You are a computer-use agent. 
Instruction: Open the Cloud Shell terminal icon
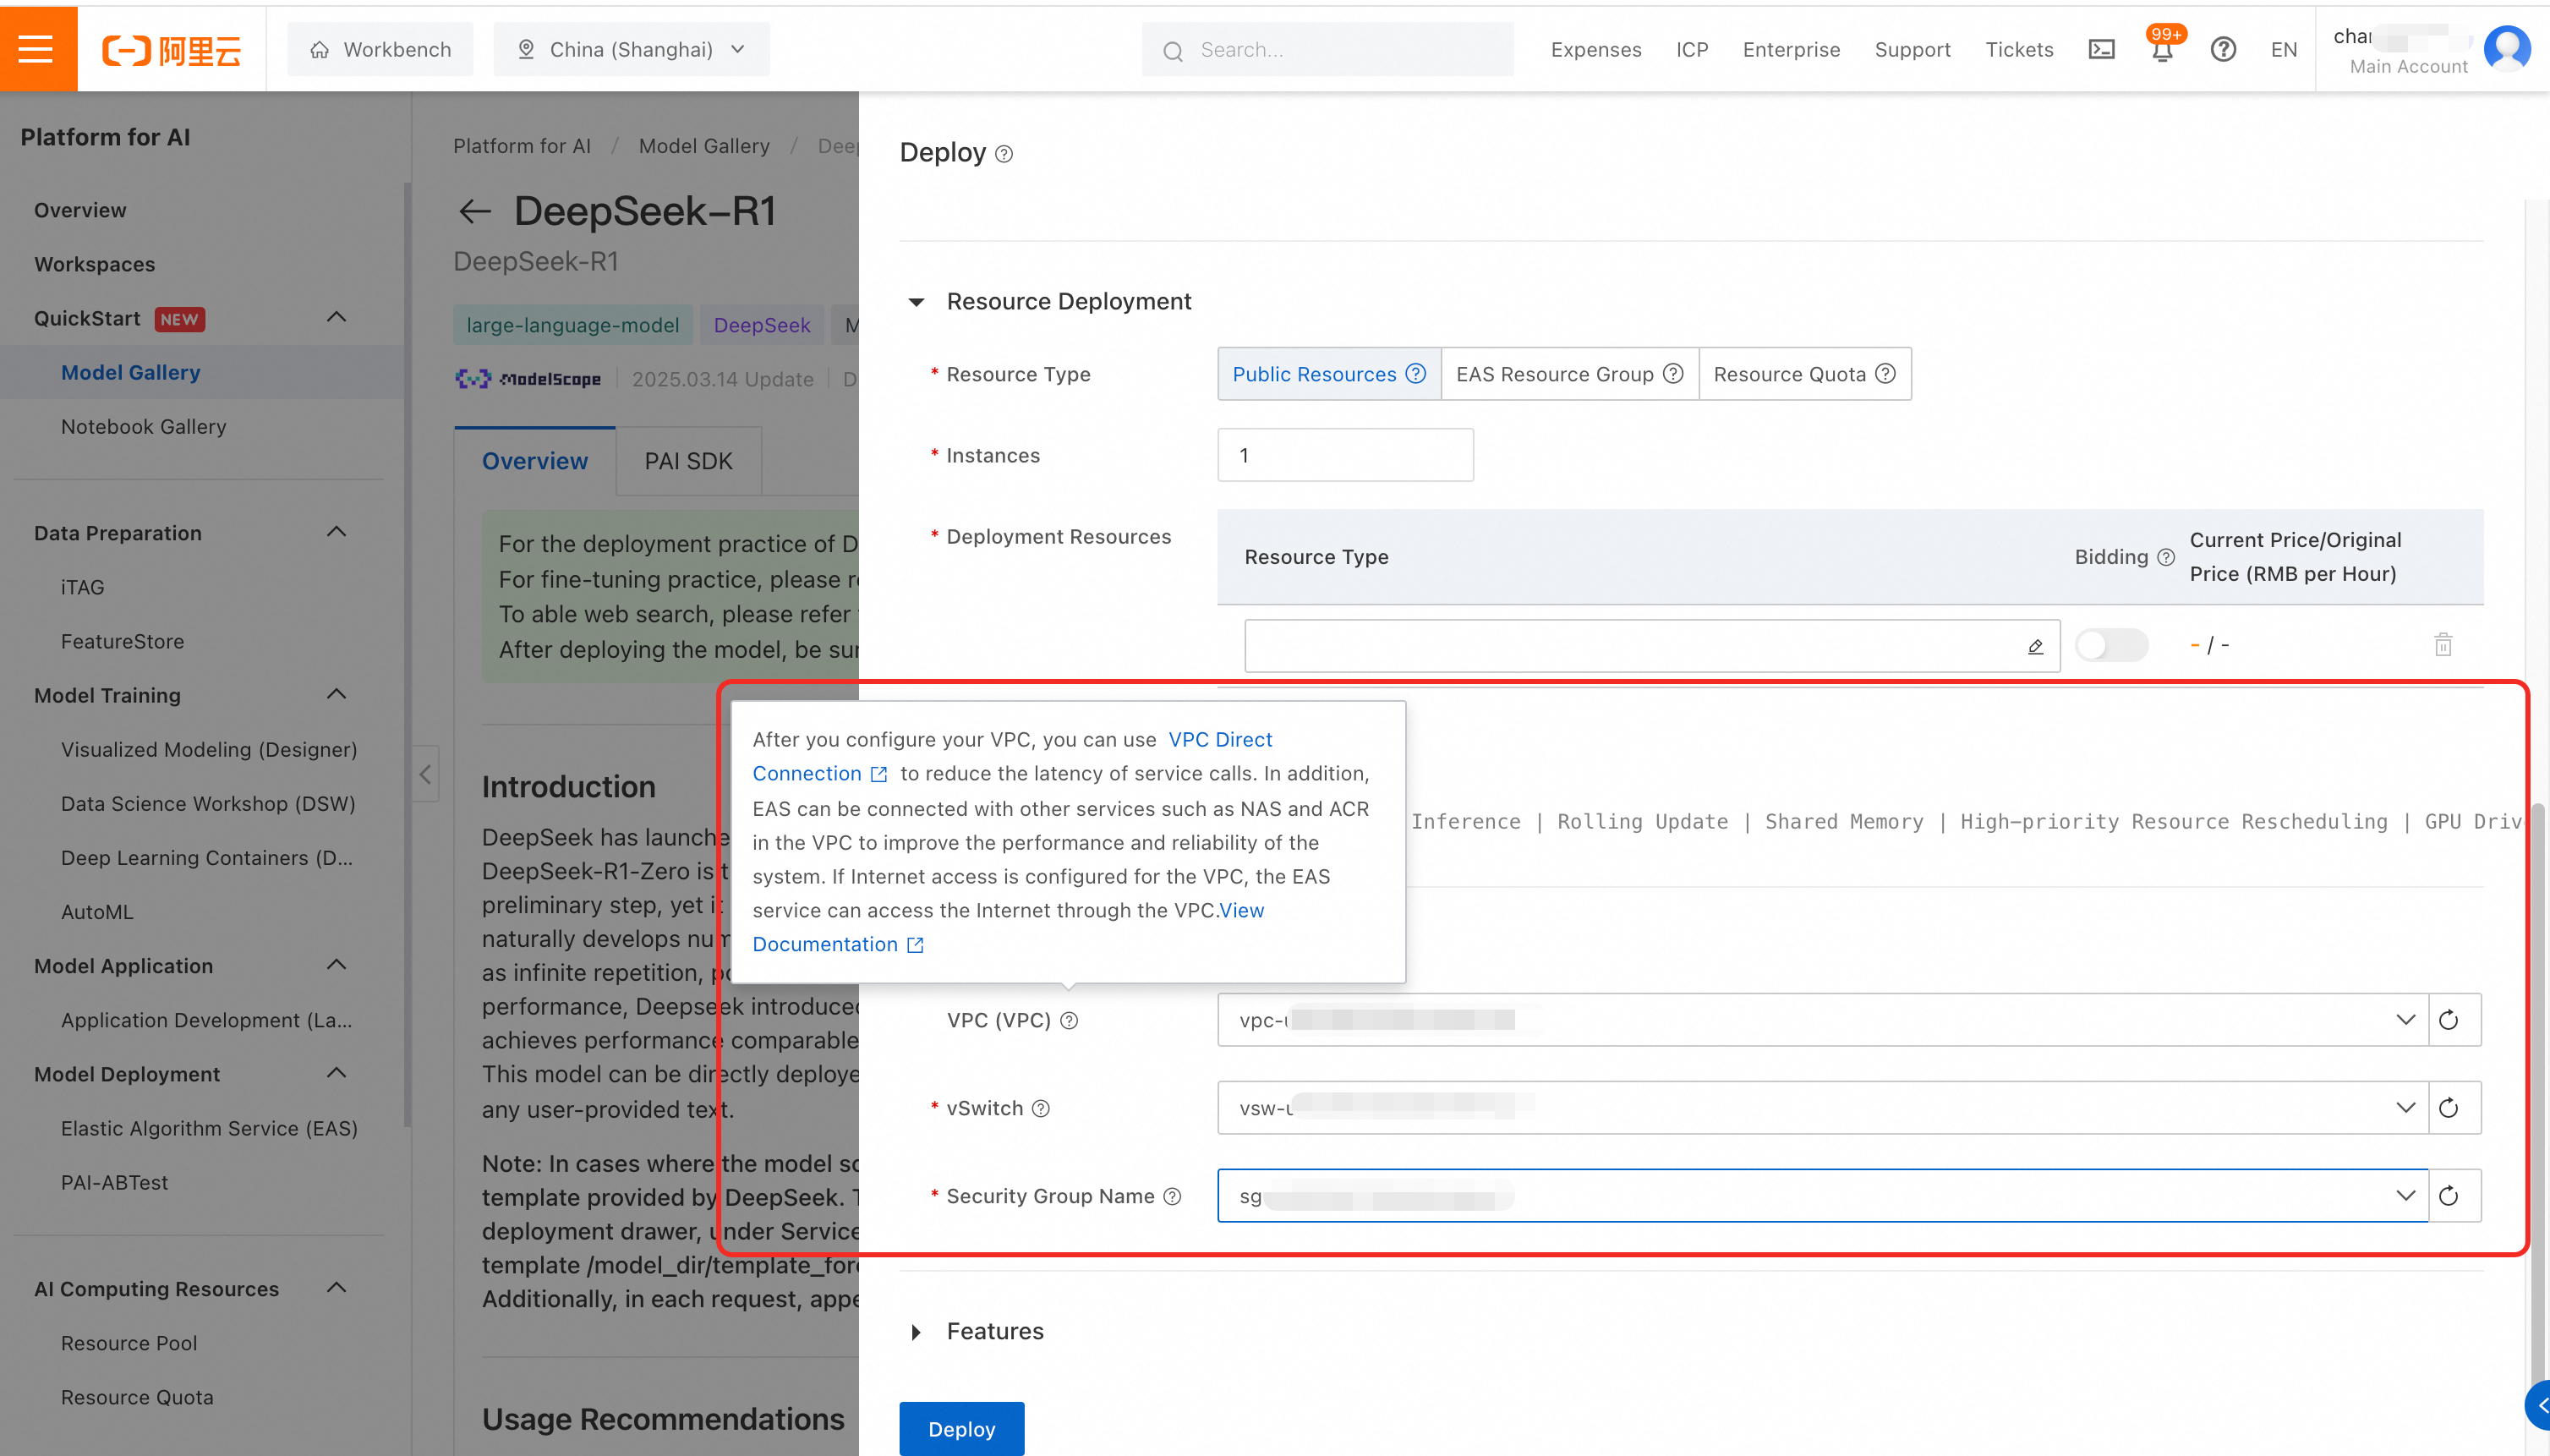coord(2101,49)
